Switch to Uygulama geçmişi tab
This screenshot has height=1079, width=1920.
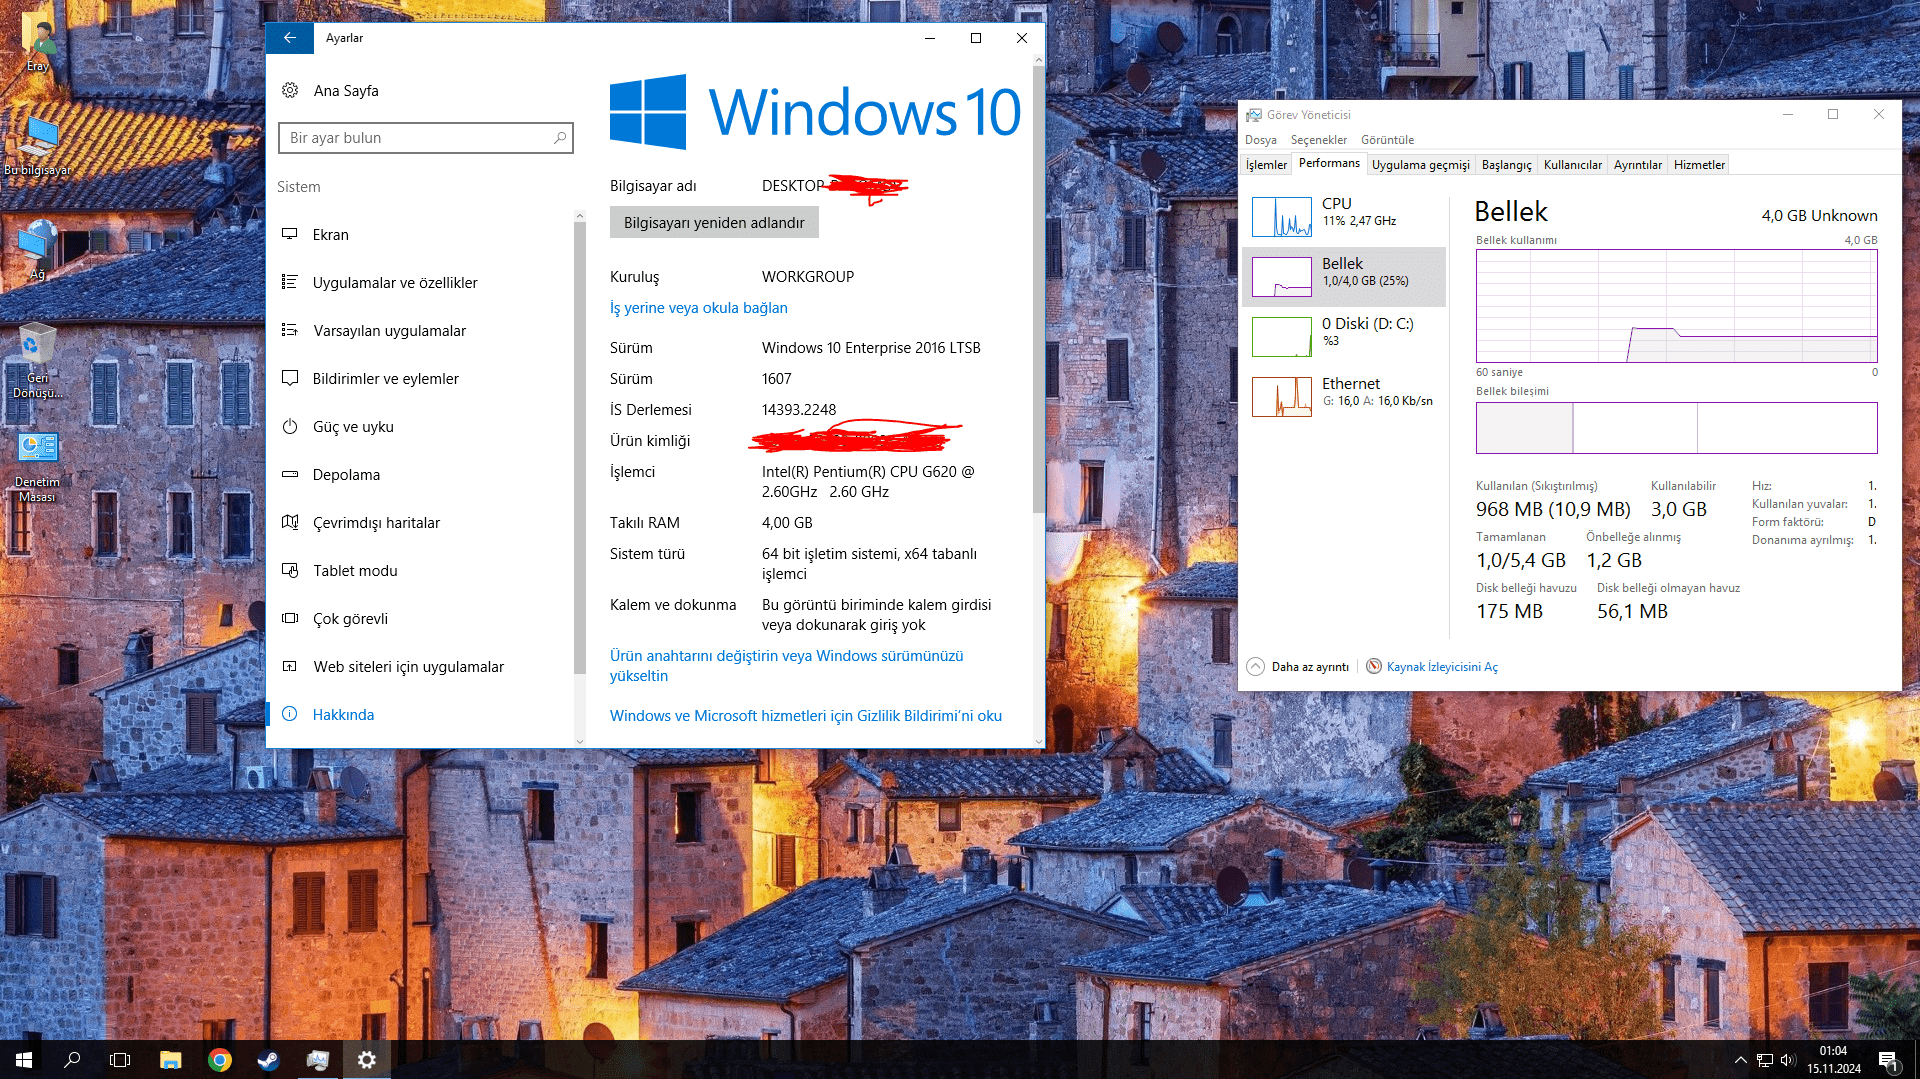(x=1420, y=165)
